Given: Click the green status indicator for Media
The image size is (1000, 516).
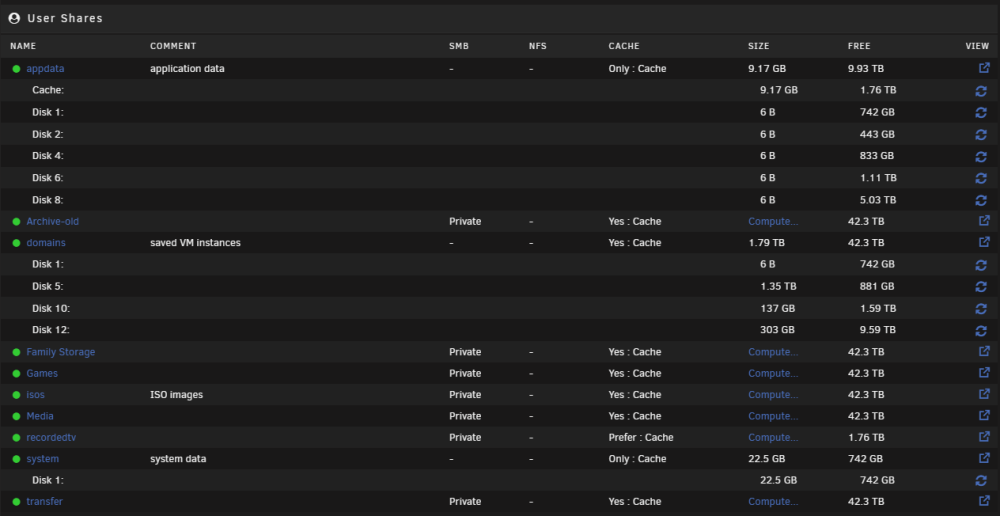Looking at the screenshot, I should click(x=17, y=416).
